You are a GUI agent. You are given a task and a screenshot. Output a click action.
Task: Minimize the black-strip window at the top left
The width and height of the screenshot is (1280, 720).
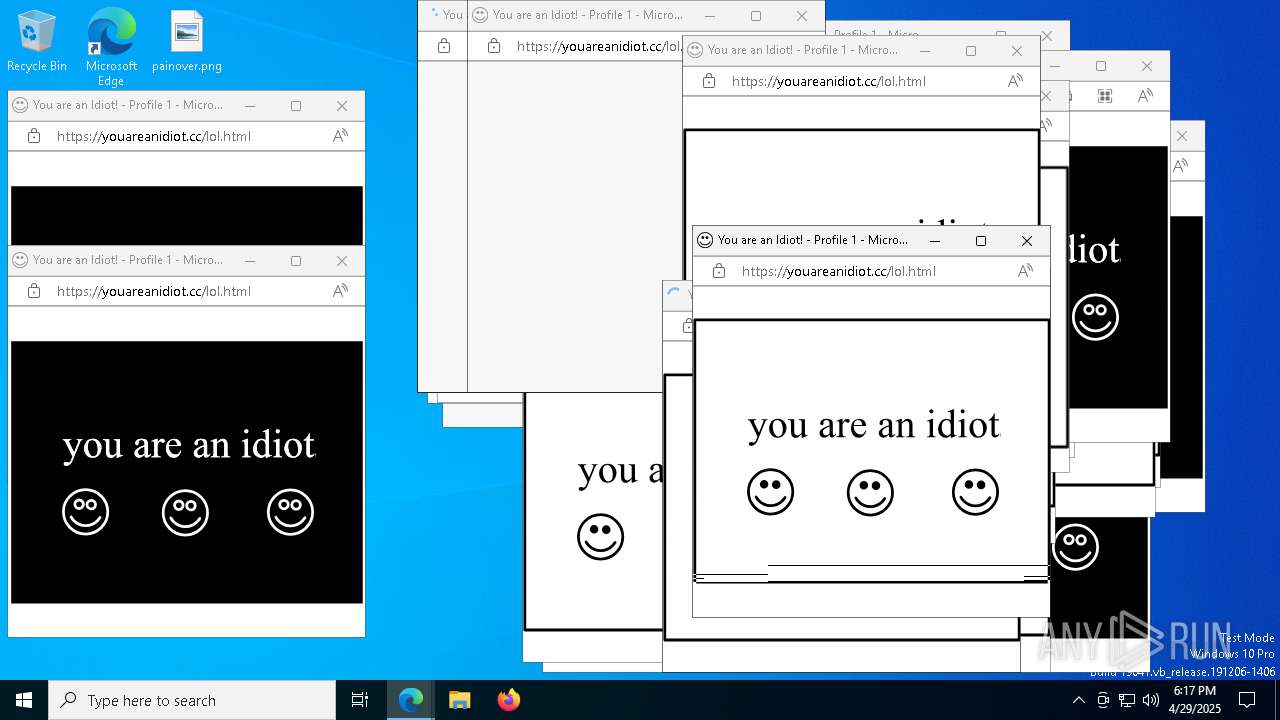click(x=250, y=105)
